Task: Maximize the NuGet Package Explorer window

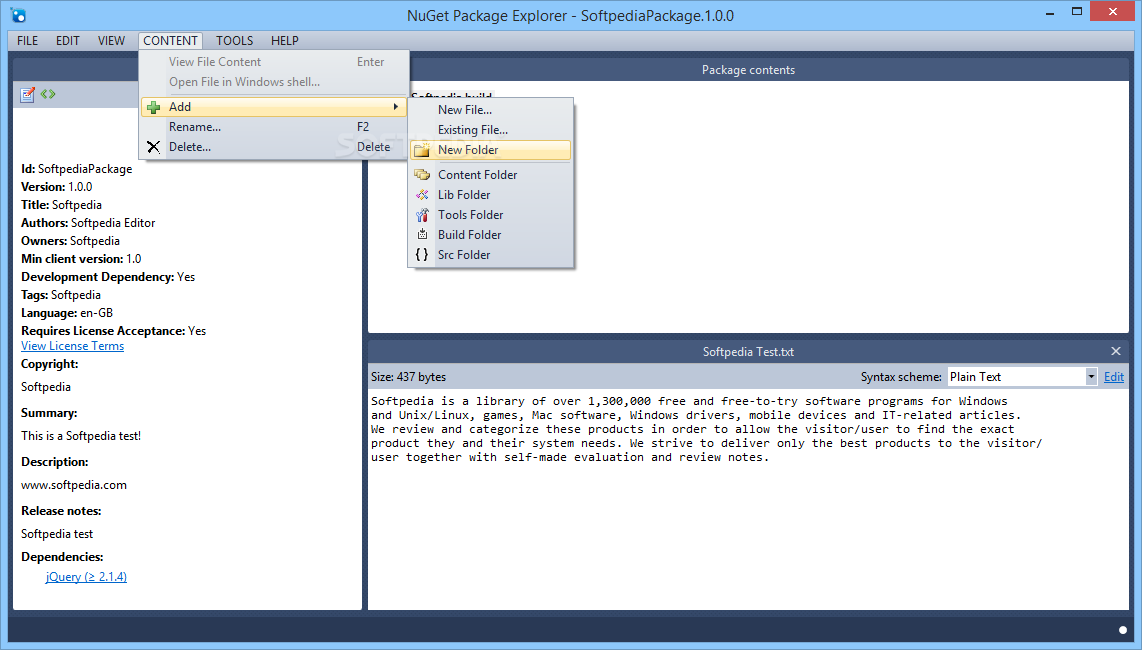Action: click(1076, 12)
